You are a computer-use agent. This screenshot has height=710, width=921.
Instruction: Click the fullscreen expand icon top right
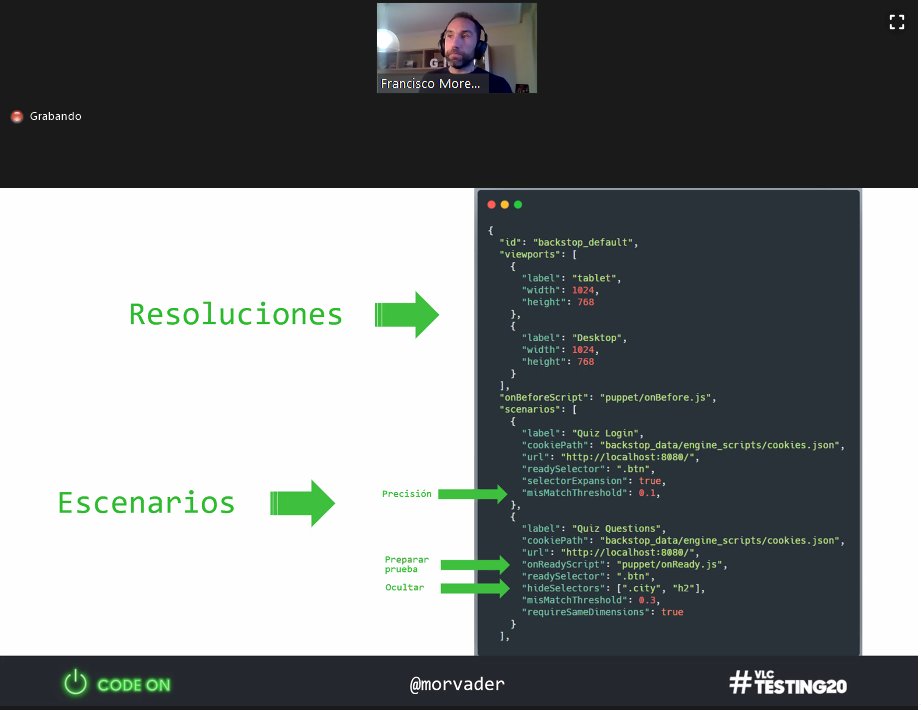tap(897, 22)
